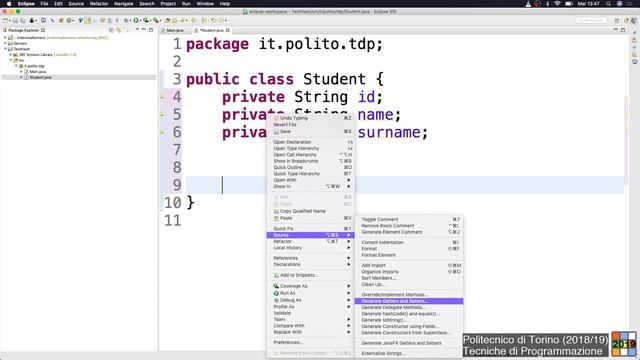Select Generate hashCode() and equals()

(x=409, y=314)
